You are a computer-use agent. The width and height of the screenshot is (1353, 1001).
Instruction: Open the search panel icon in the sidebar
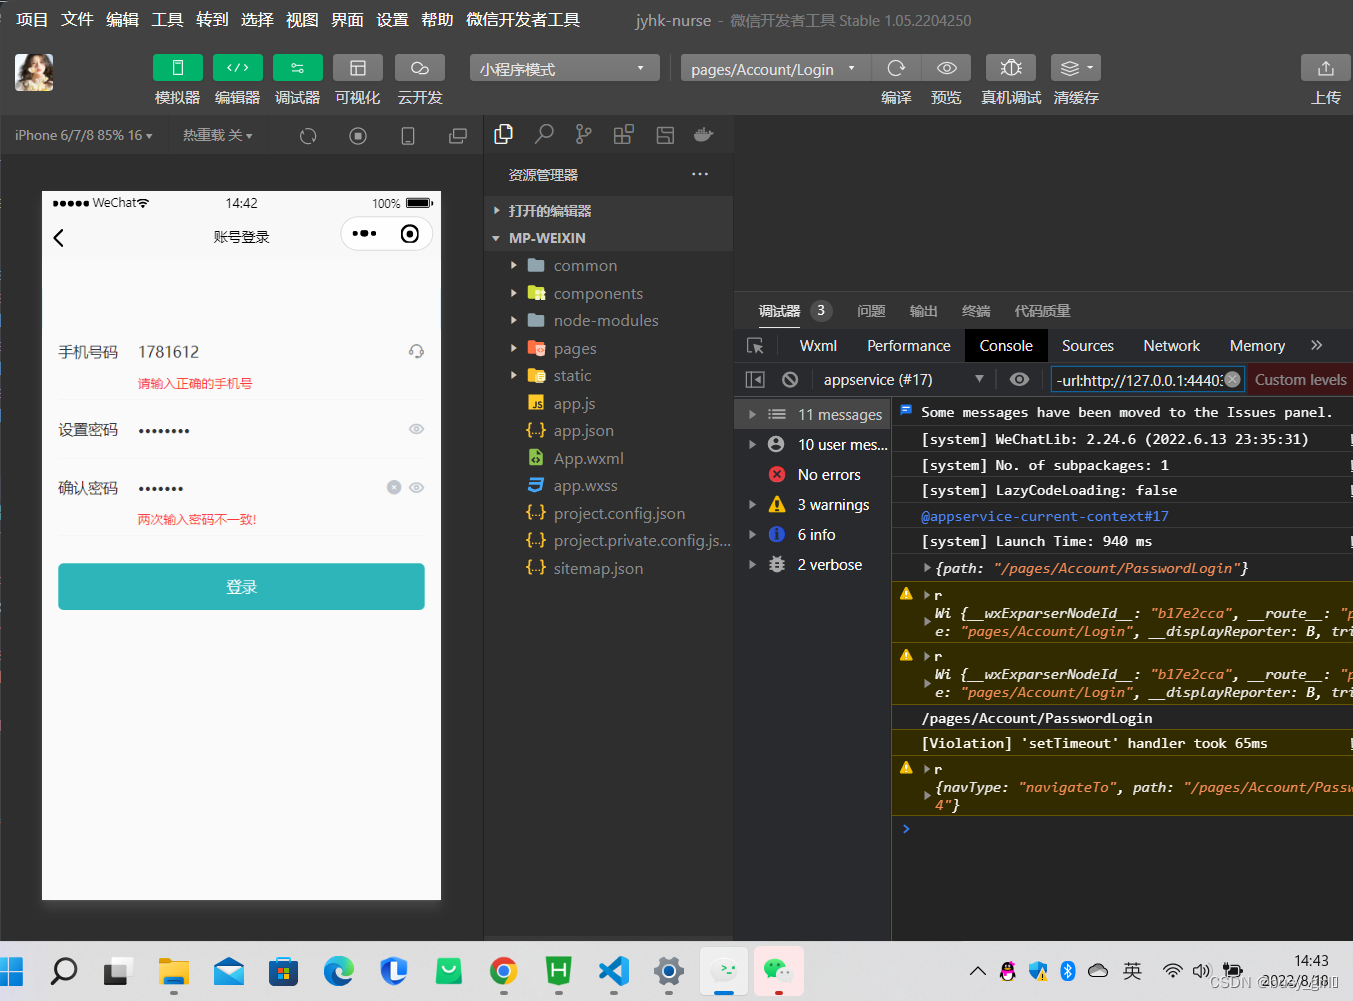click(544, 133)
